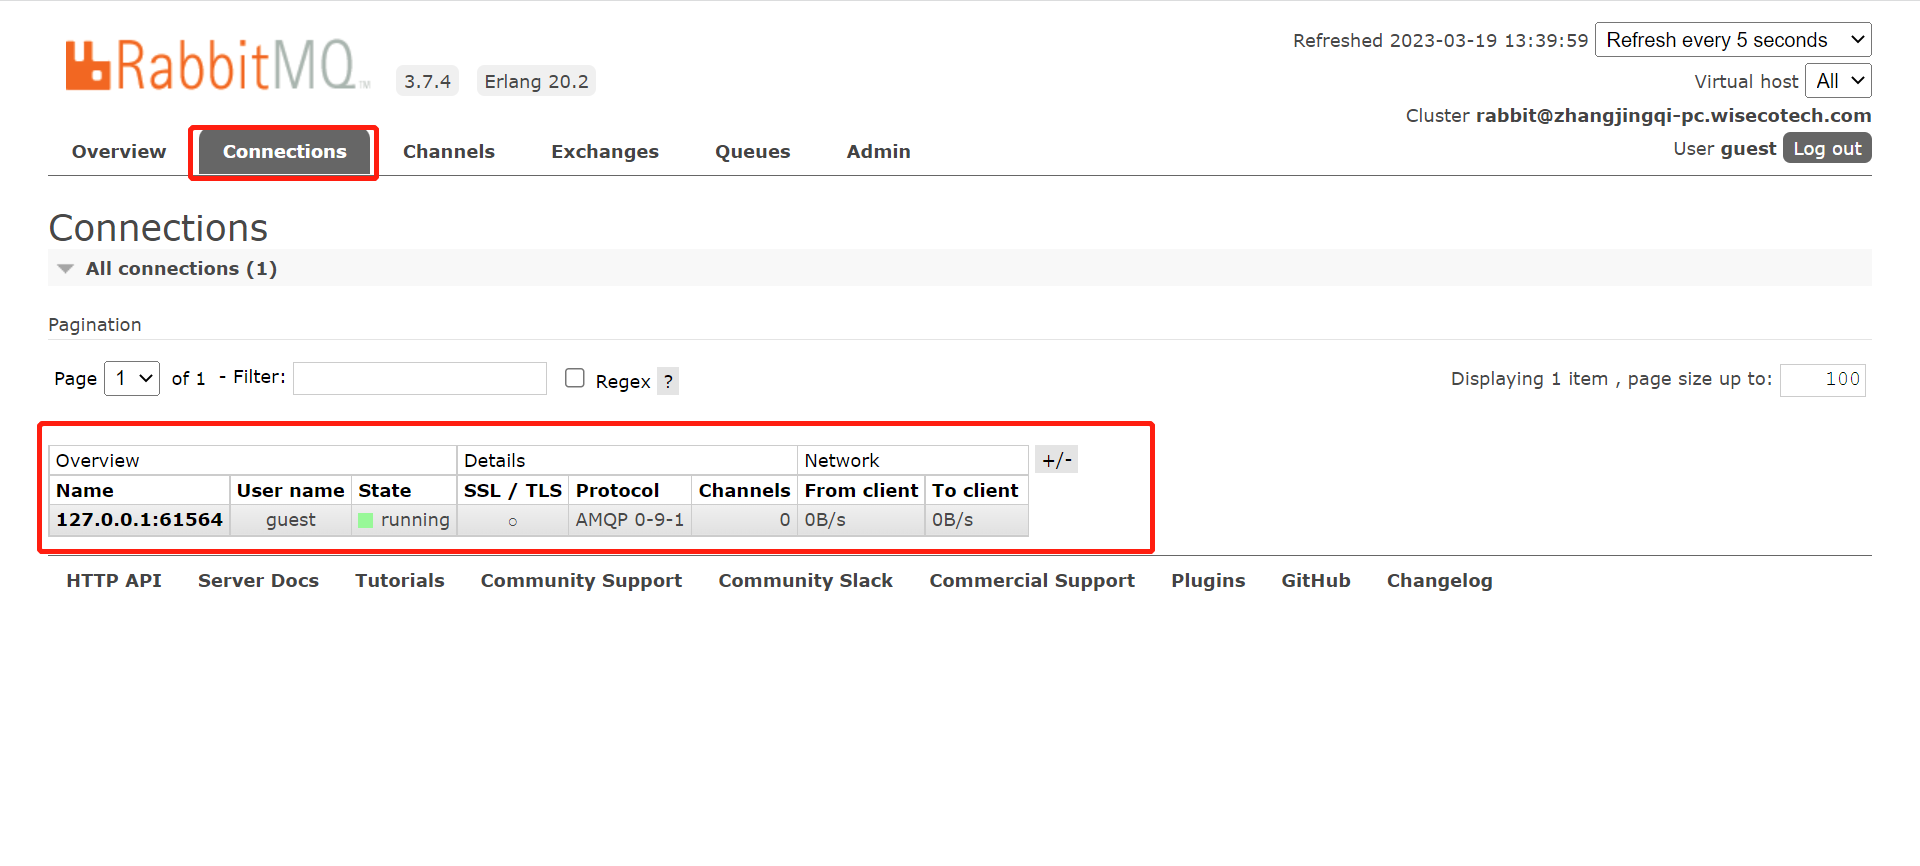The height and width of the screenshot is (866, 1920).
Task: Open the Tutorials link
Action: click(400, 581)
